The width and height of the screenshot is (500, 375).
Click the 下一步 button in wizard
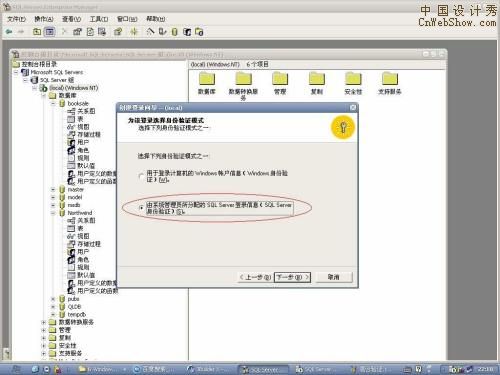[x=292, y=277]
